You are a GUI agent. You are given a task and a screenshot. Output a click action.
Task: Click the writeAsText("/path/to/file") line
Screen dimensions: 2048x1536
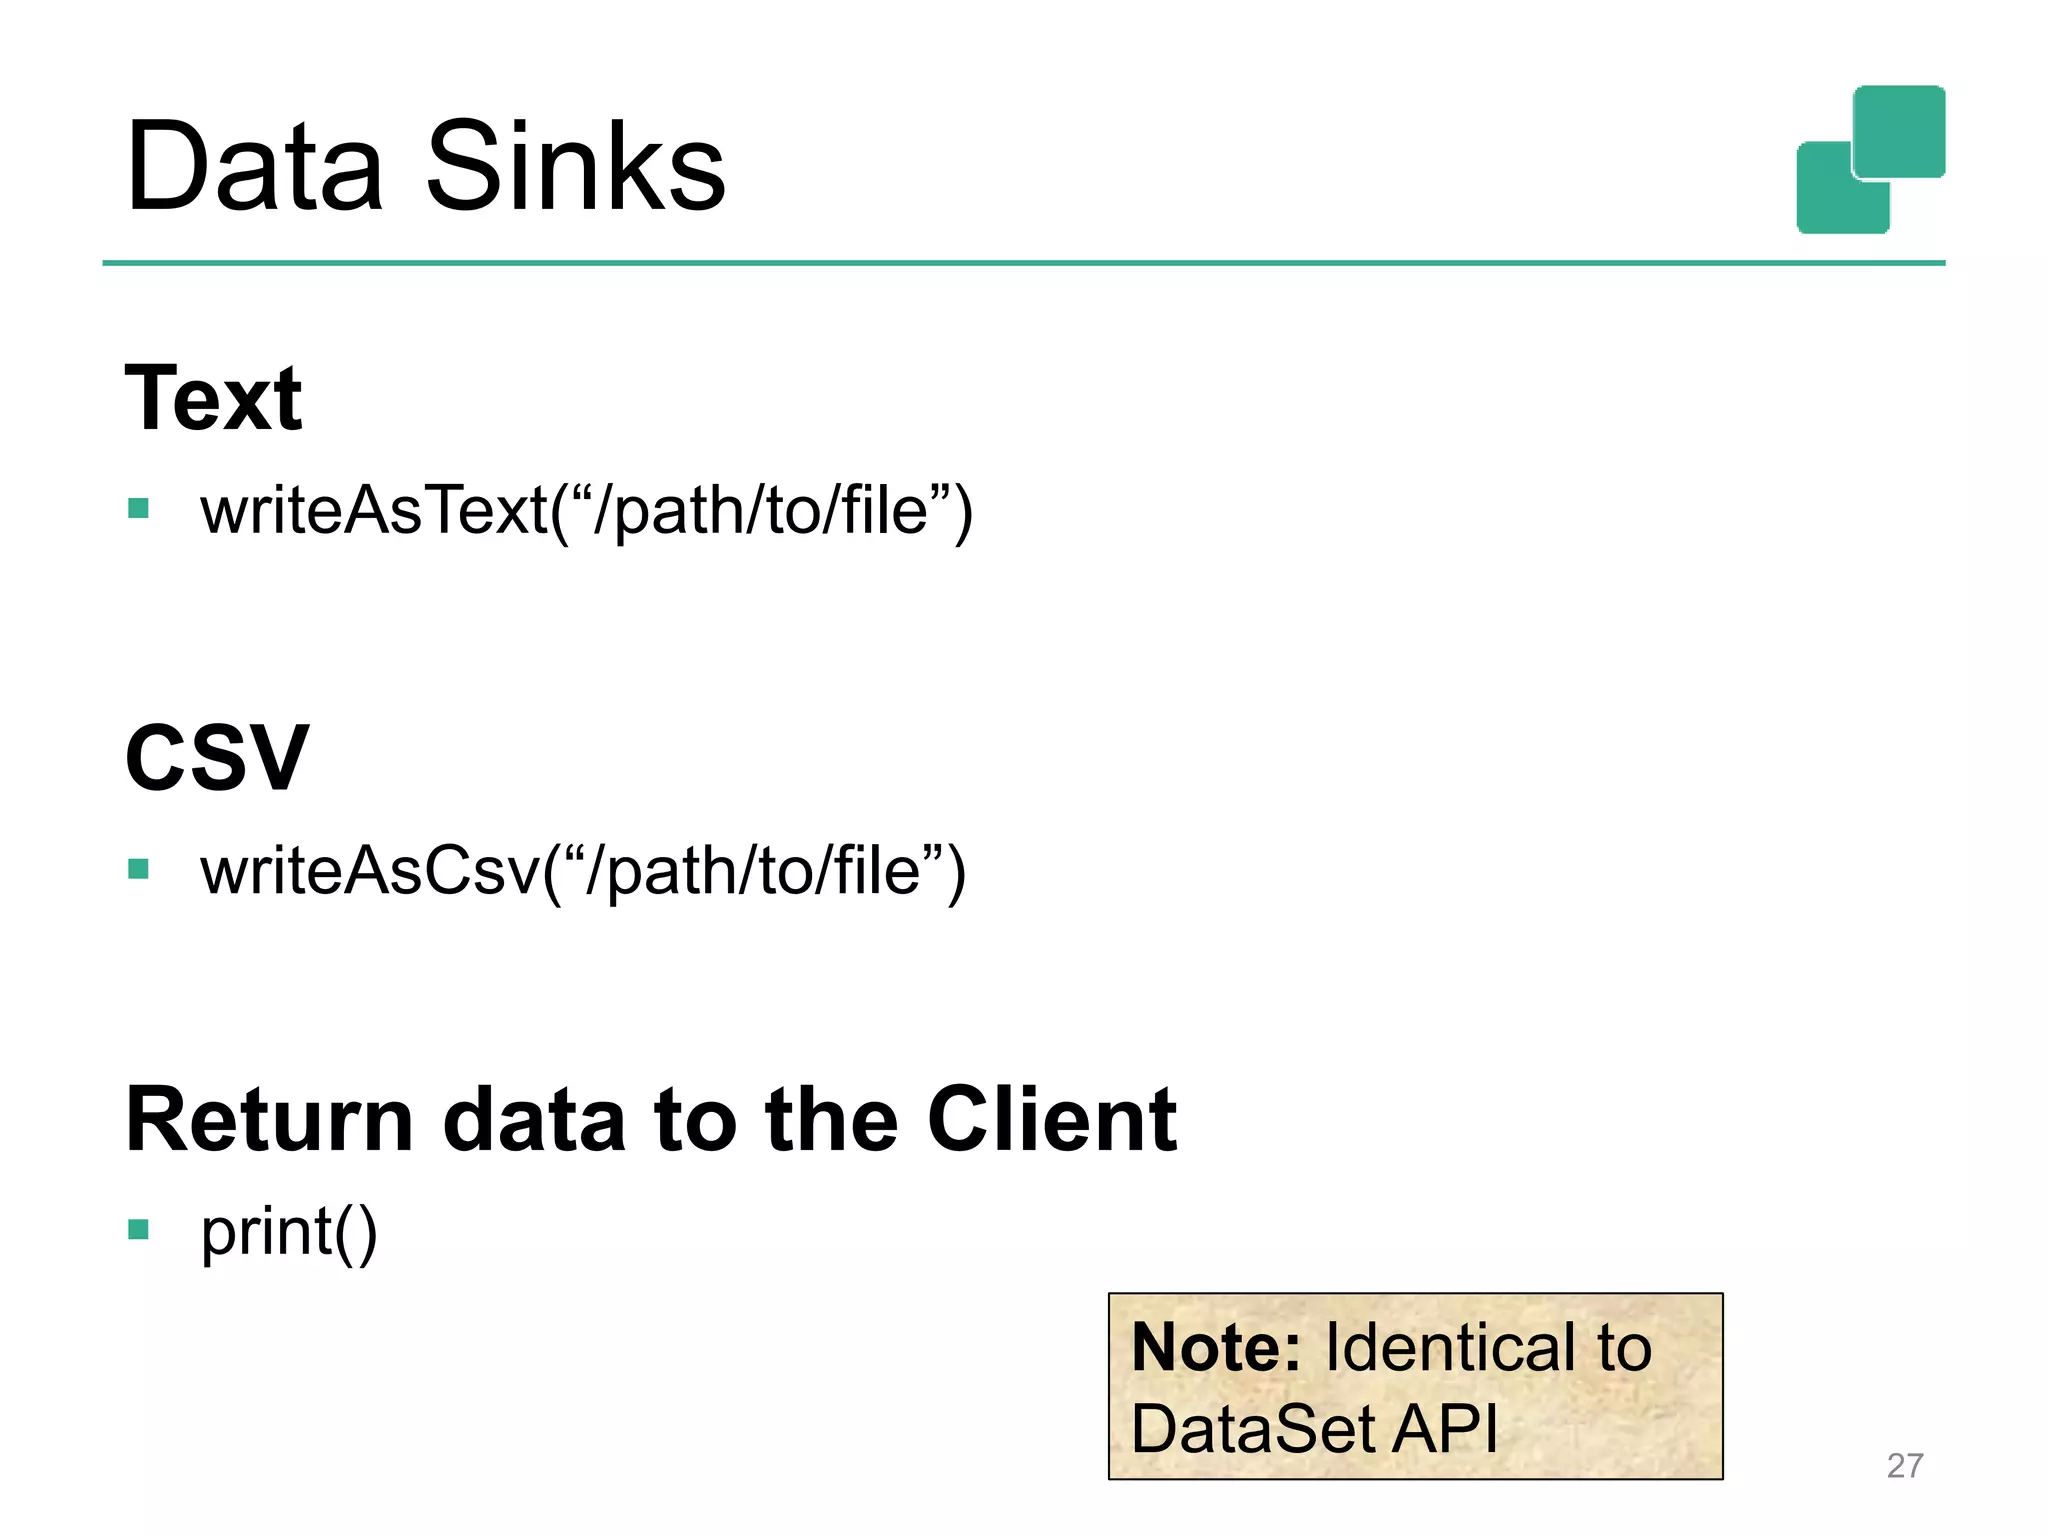pyautogui.click(x=586, y=511)
